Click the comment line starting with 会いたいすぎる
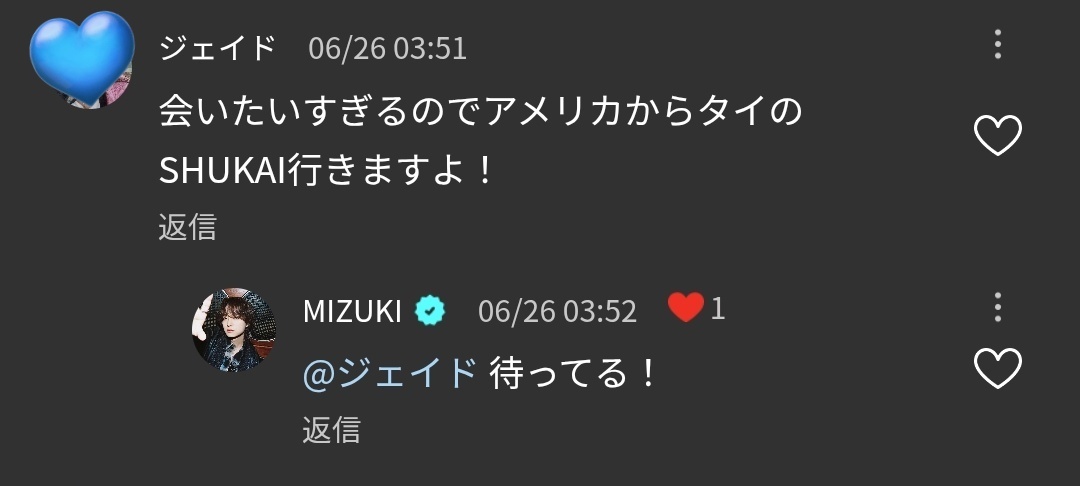The height and width of the screenshot is (486, 1080). [x=481, y=111]
